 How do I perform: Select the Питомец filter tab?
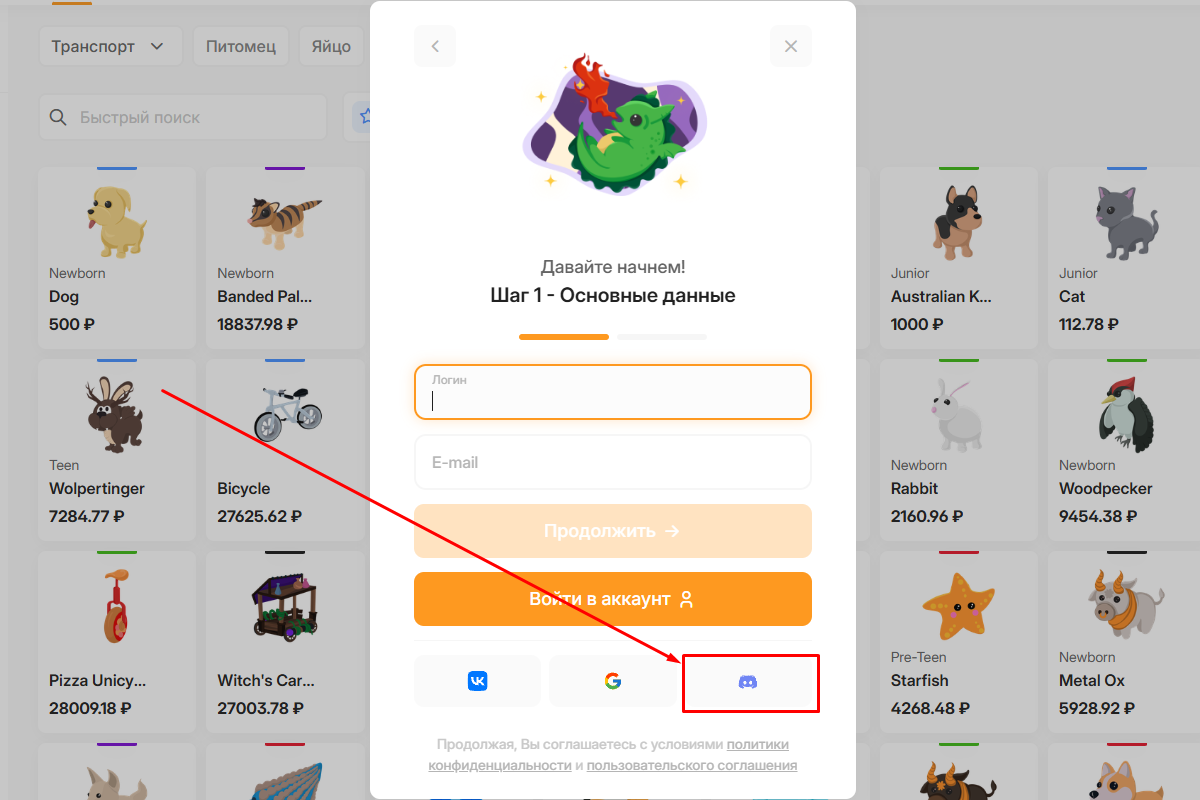coord(241,46)
